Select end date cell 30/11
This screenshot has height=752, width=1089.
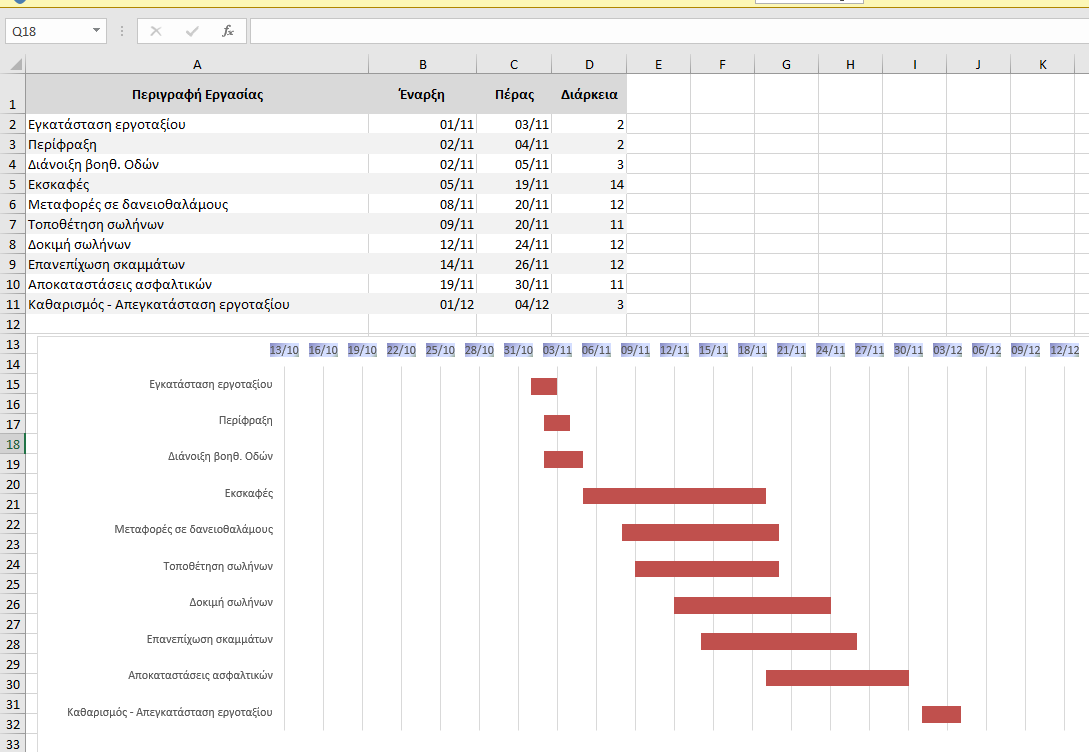514,285
